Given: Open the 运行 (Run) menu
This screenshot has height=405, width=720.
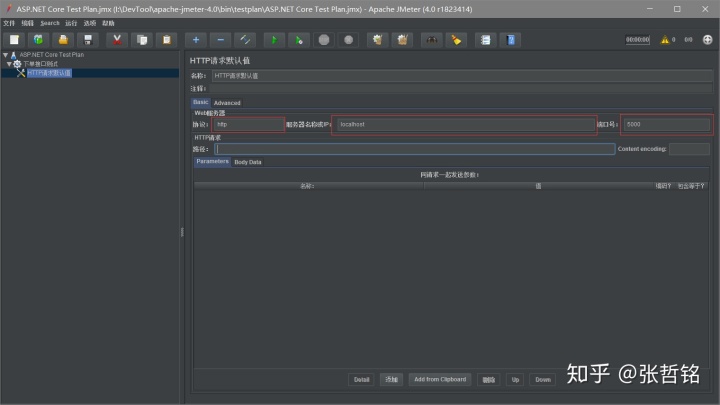Looking at the screenshot, I should pyautogui.click(x=71, y=23).
